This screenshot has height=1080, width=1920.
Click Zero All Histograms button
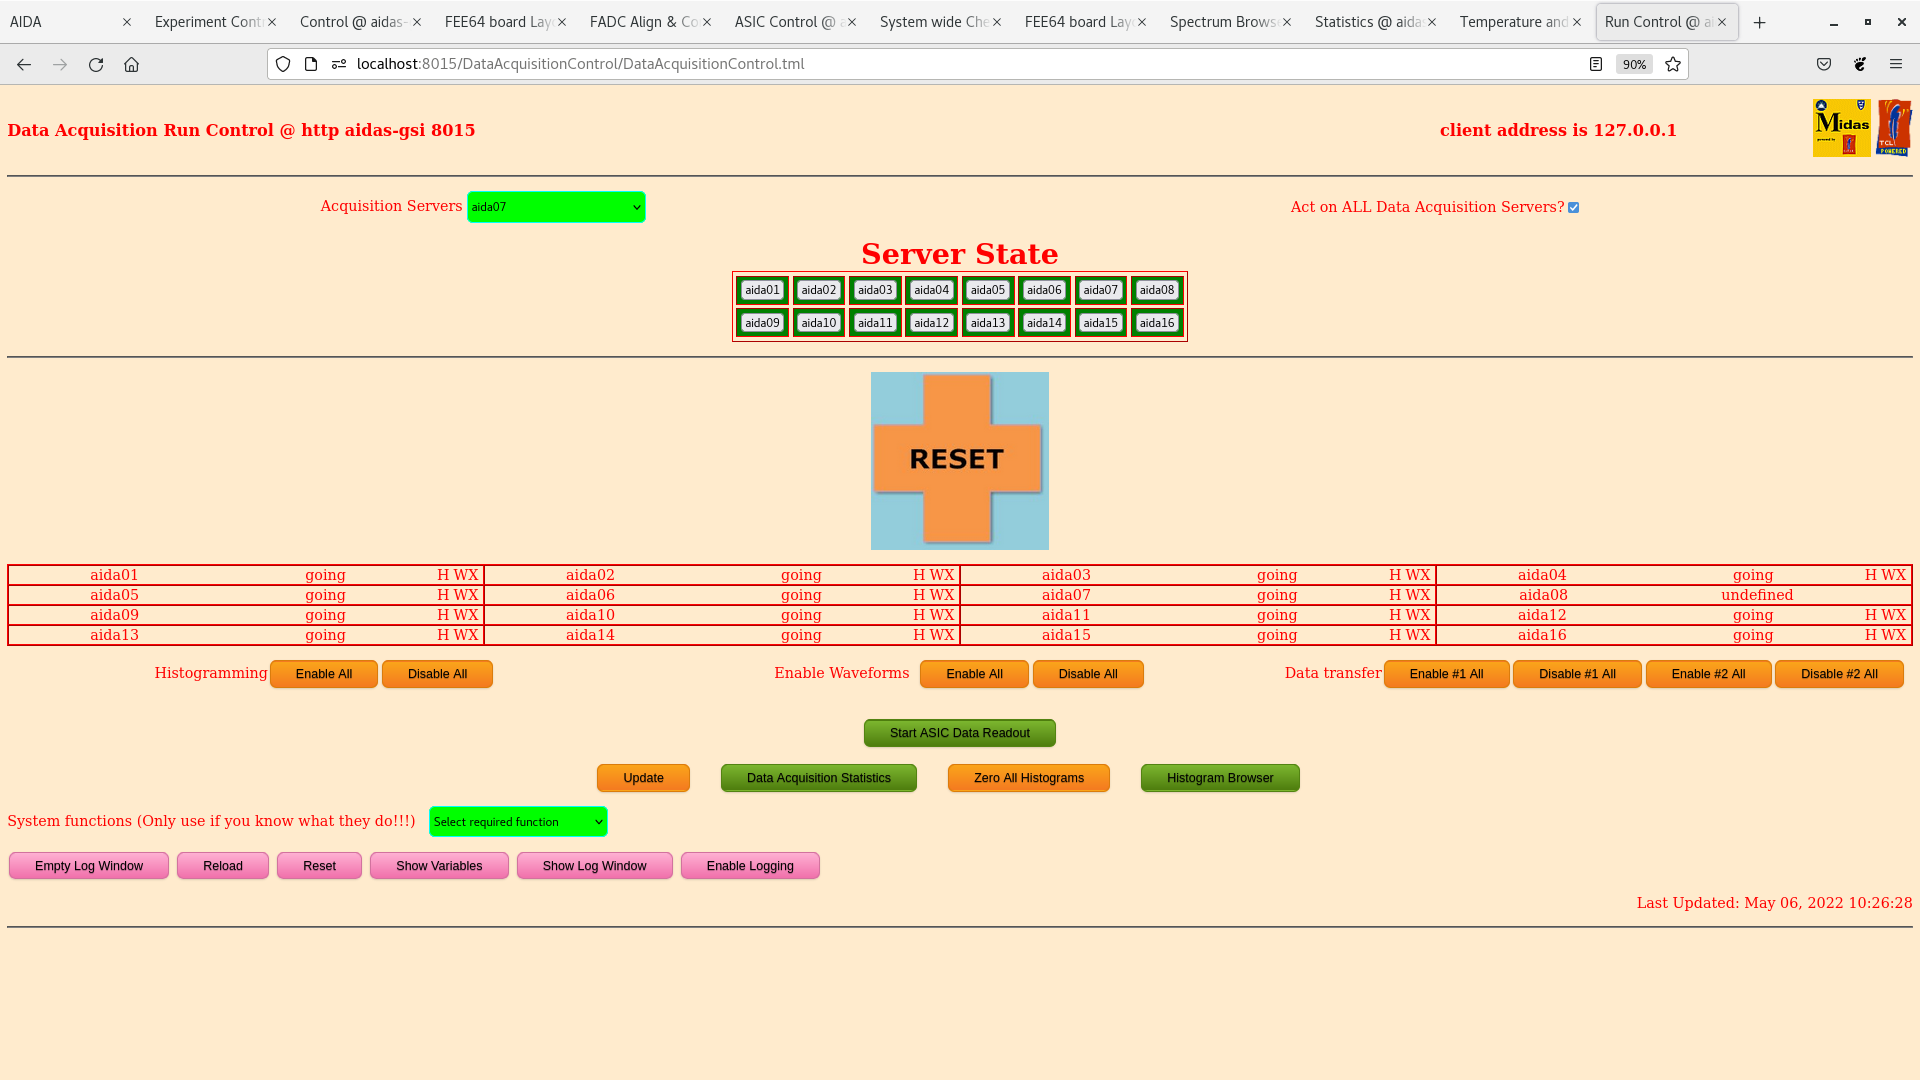(x=1028, y=778)
